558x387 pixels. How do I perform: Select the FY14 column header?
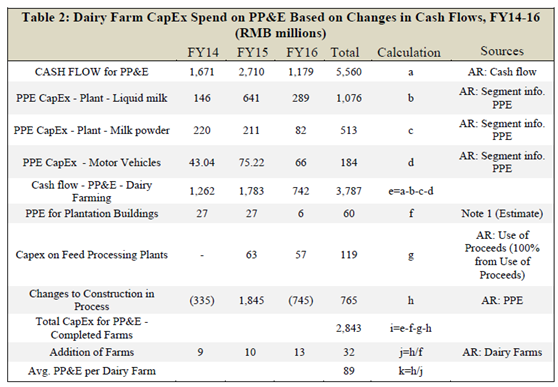pyautogui.click(x=202, y=52)
